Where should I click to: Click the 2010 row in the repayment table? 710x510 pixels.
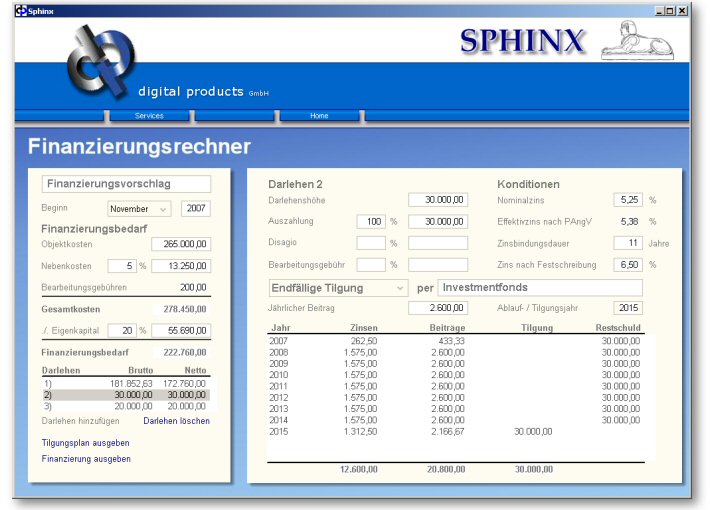point(456,375)
